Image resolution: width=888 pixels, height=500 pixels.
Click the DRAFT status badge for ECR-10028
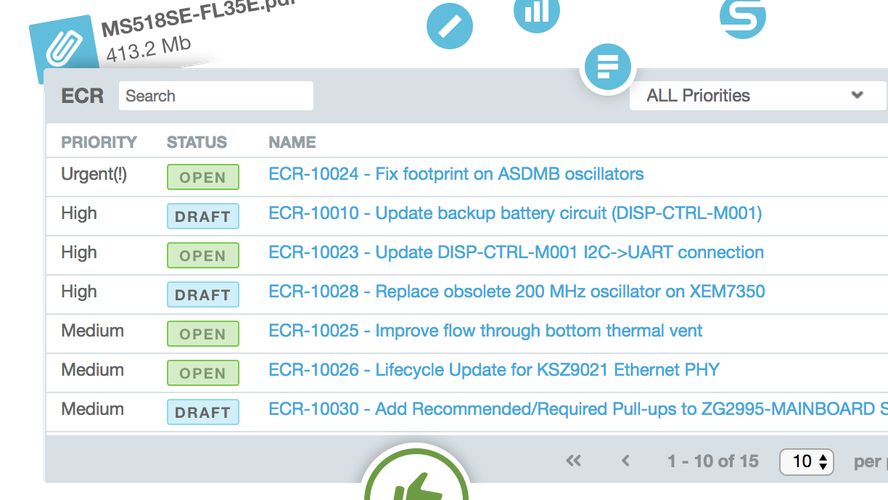[203, 294]
